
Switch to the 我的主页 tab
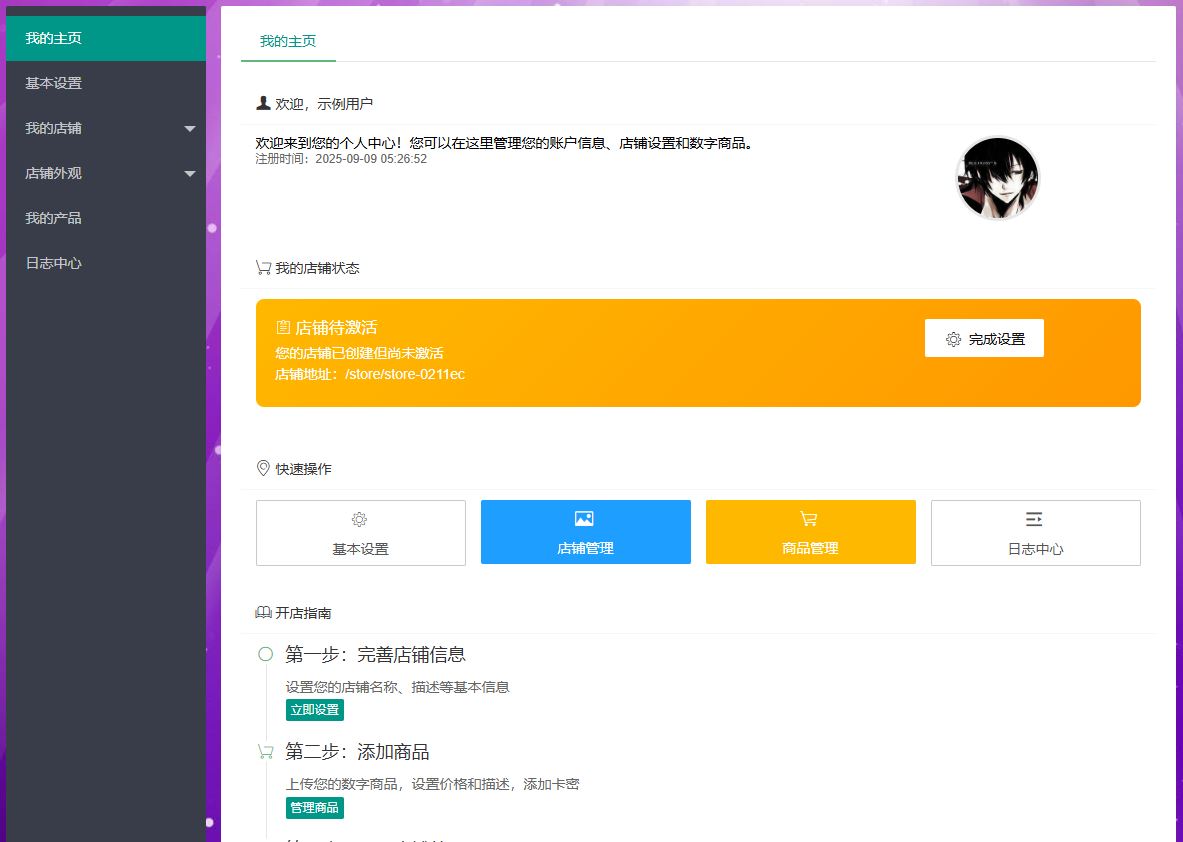[287, 43]
